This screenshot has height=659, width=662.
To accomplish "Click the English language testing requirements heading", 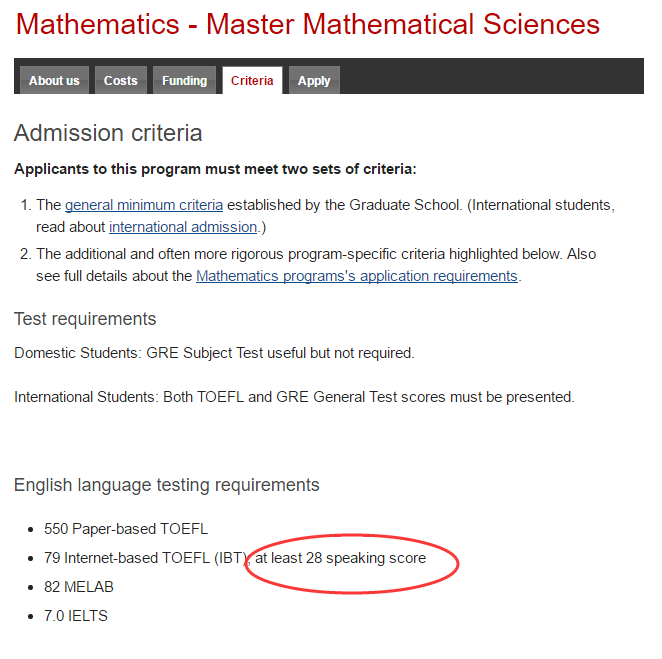I will click(167, 485).
